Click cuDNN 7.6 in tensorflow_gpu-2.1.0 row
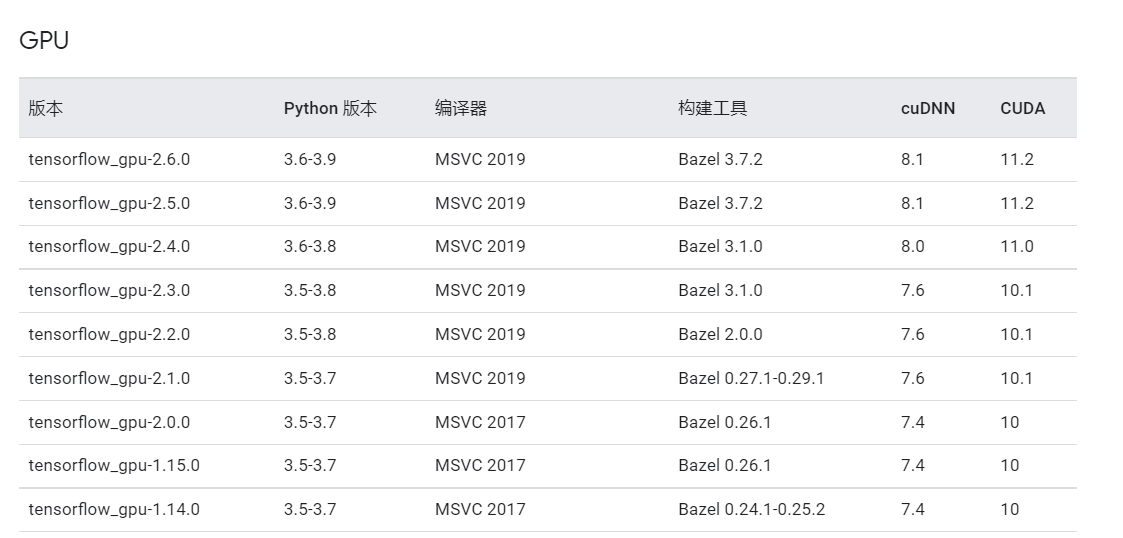 pos(913,378)
